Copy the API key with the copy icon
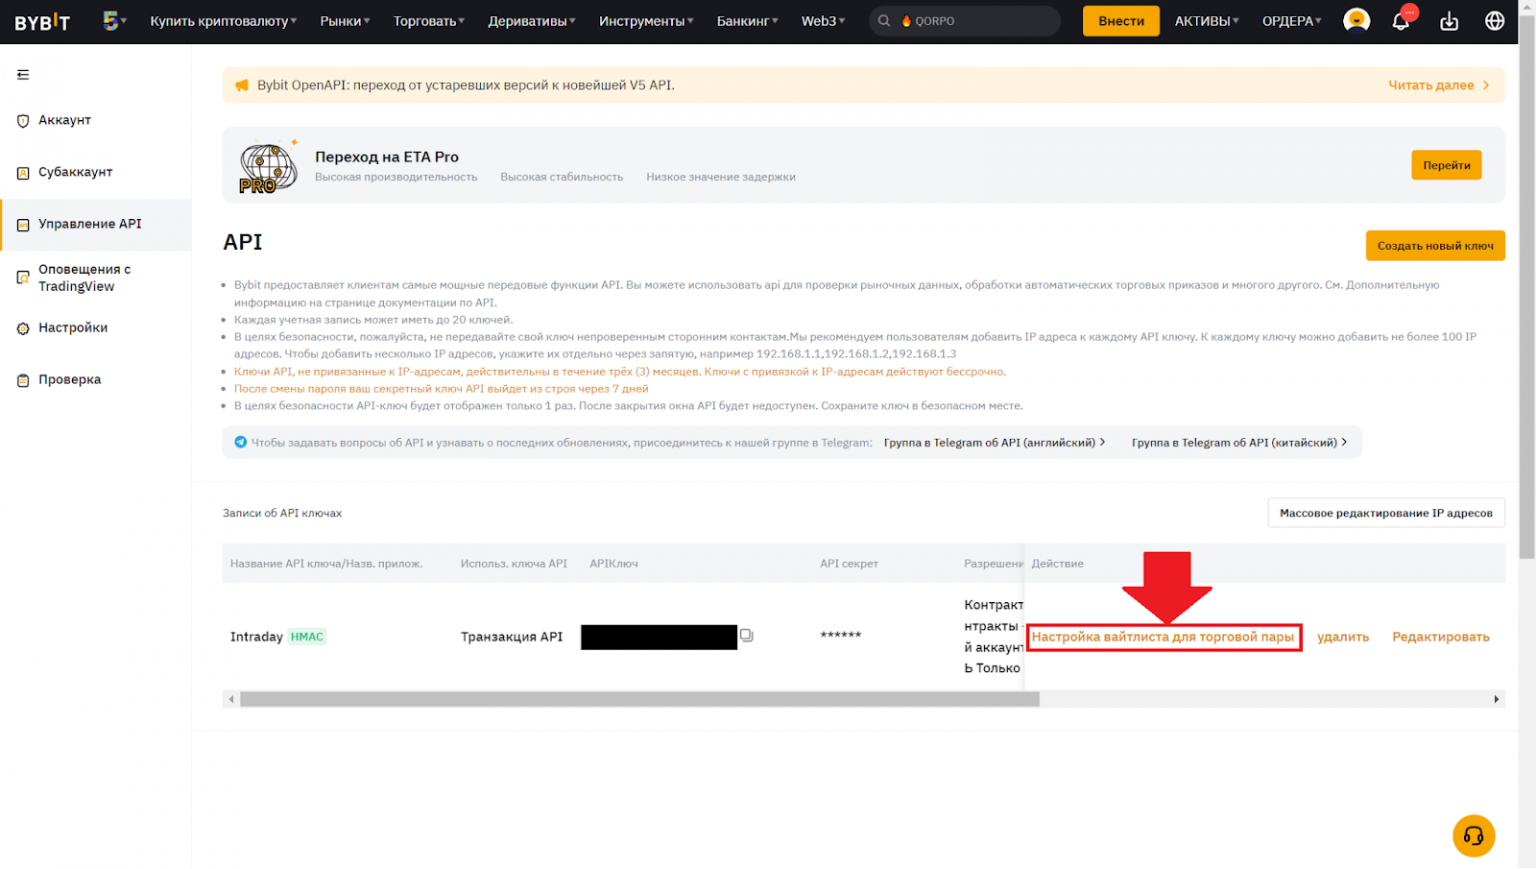The height and width of the screenshot is (869, 1536). (747, 636)
